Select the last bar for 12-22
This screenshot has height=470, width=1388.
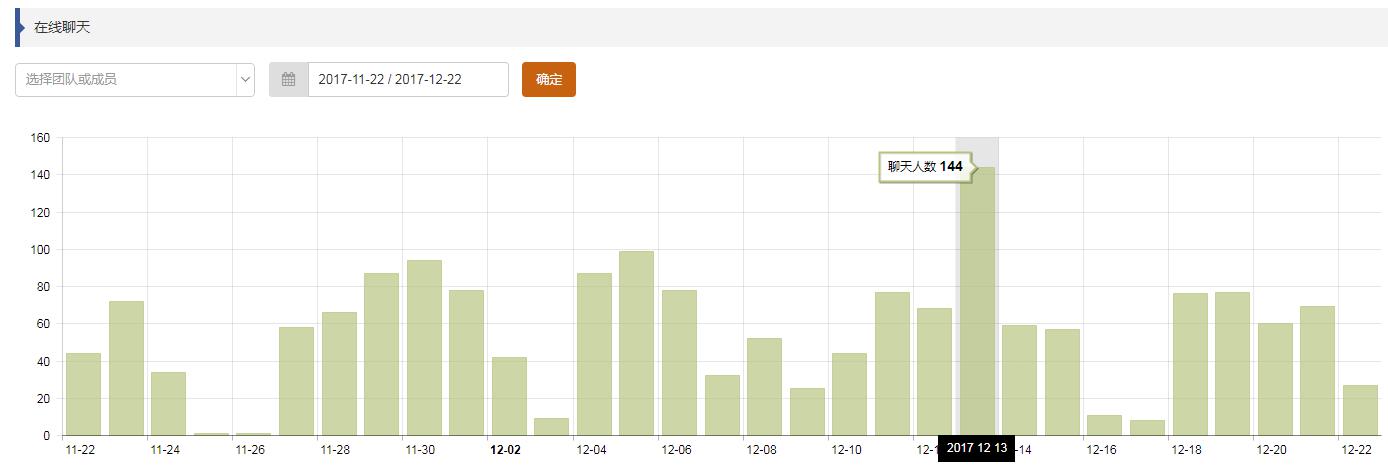(1360, 410)
